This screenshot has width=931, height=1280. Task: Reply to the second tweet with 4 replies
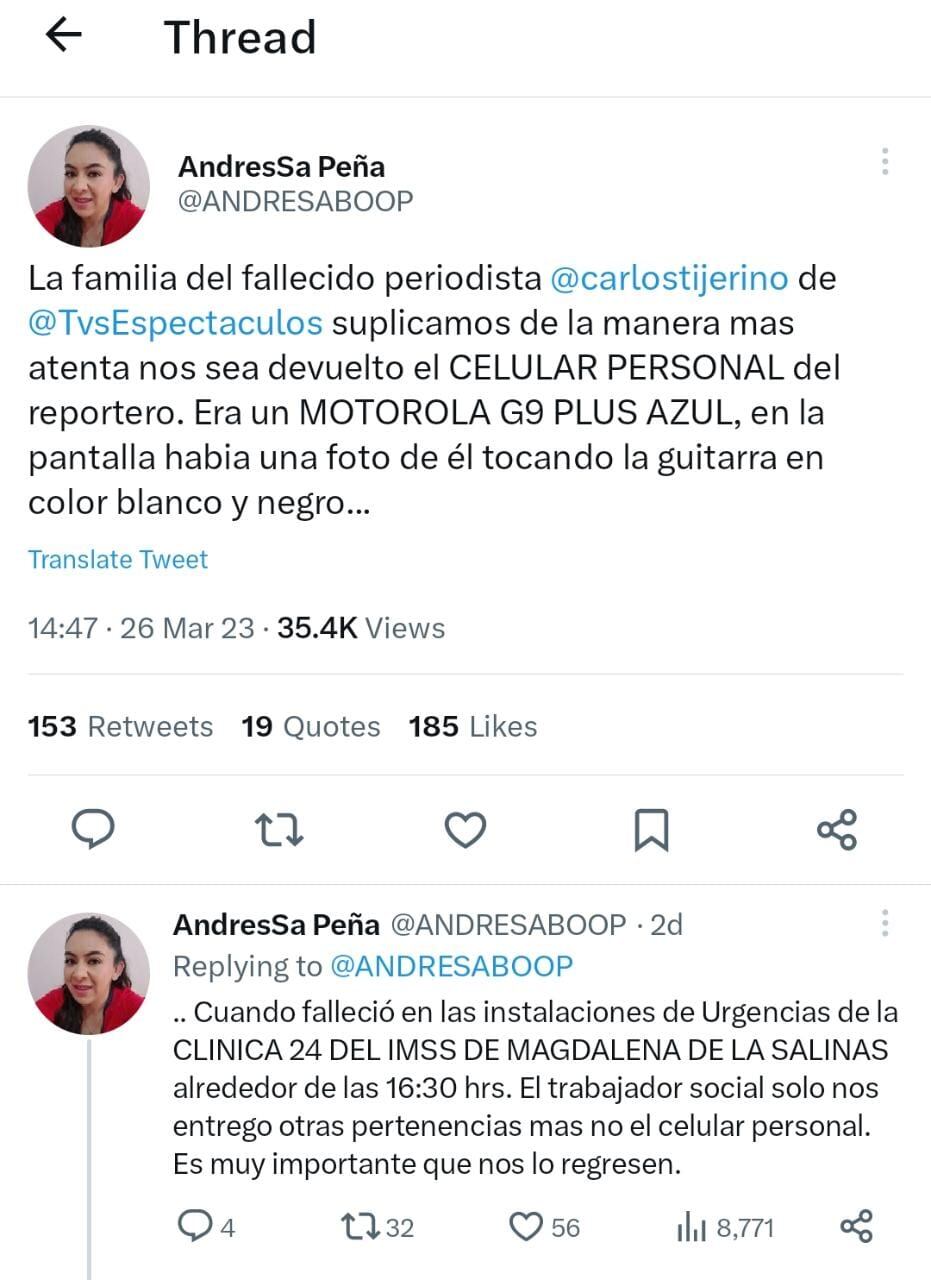(x=207, y=1226)
